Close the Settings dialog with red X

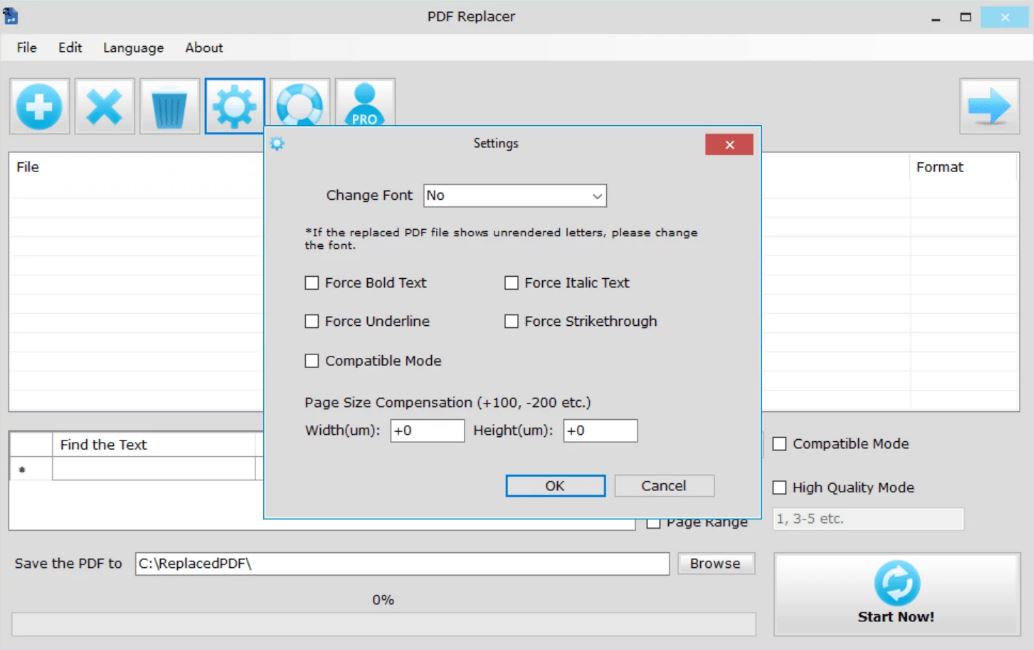click(x=729, y=145)
